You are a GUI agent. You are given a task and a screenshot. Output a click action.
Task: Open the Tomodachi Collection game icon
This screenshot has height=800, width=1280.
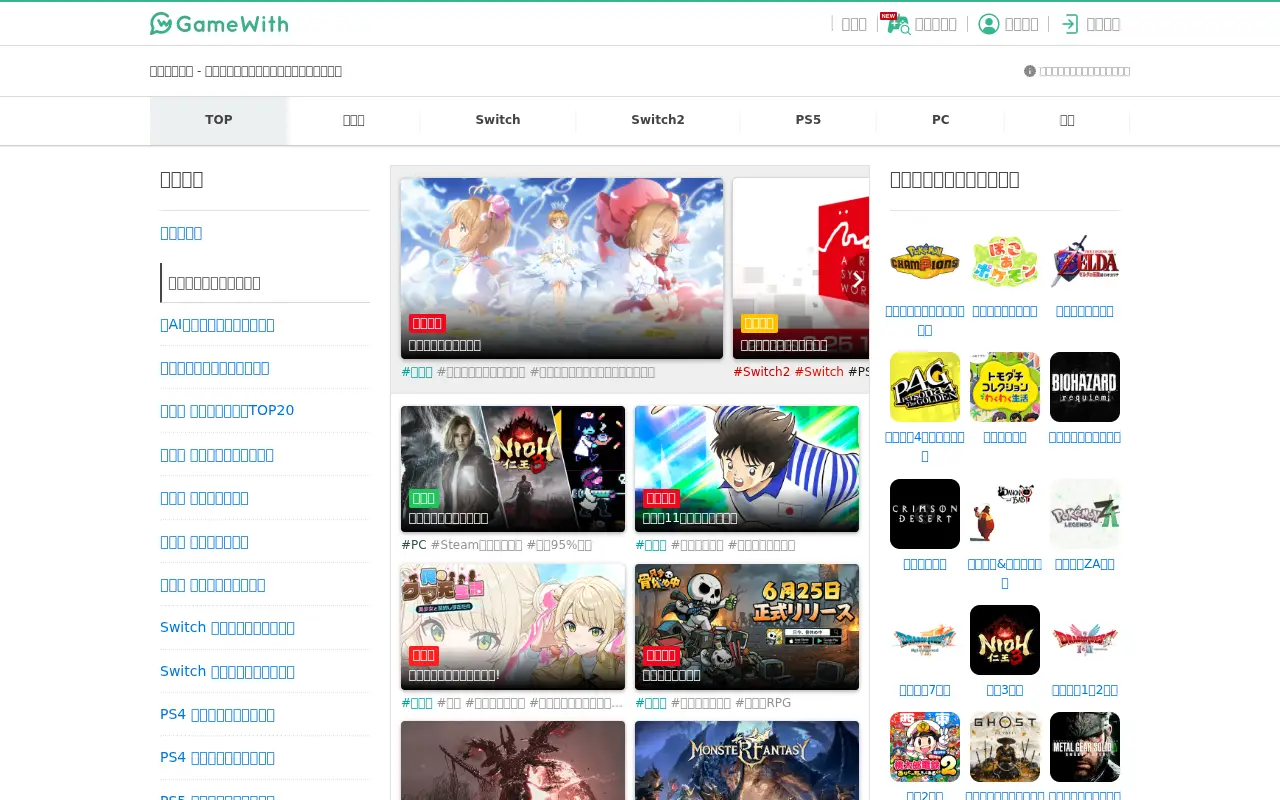1005,387
